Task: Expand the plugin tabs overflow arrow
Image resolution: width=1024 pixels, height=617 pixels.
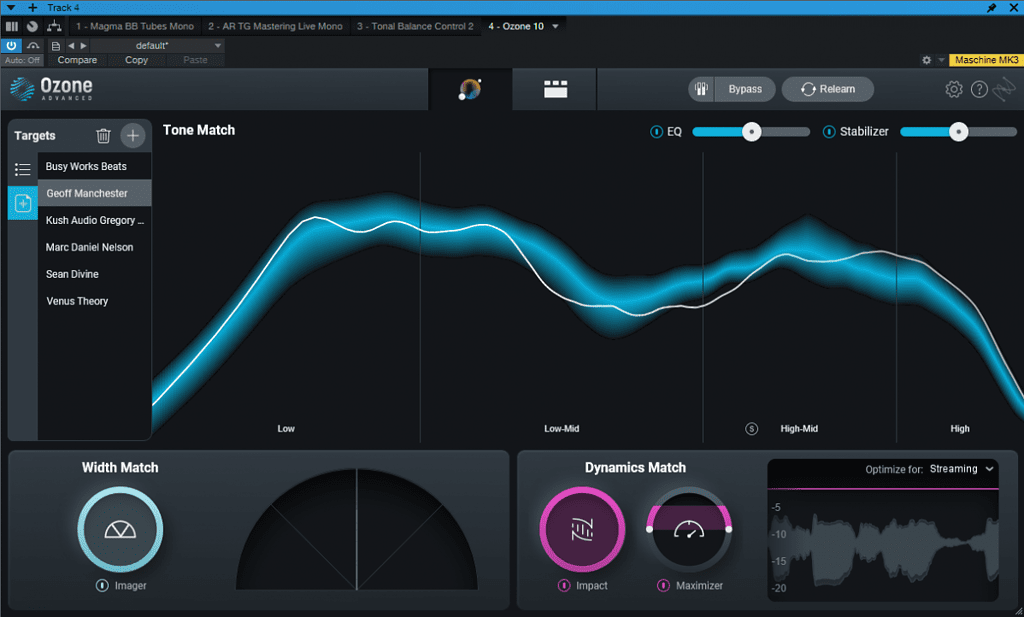Action: 555,26
